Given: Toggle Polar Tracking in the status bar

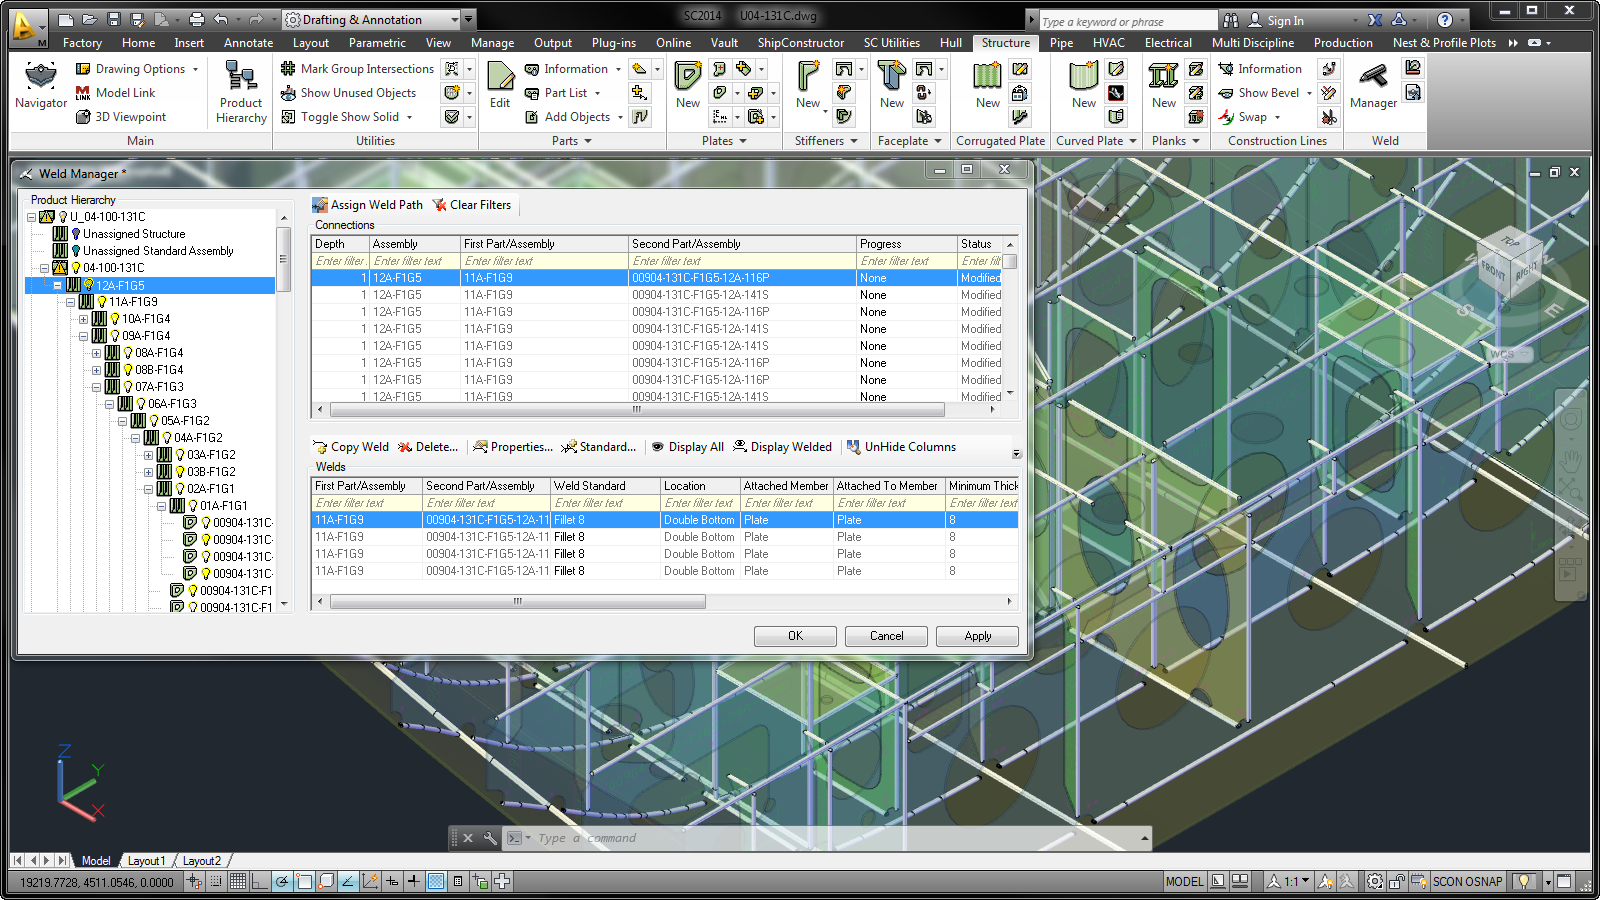Looking at the screenshot, I should [x=282, y=881].
